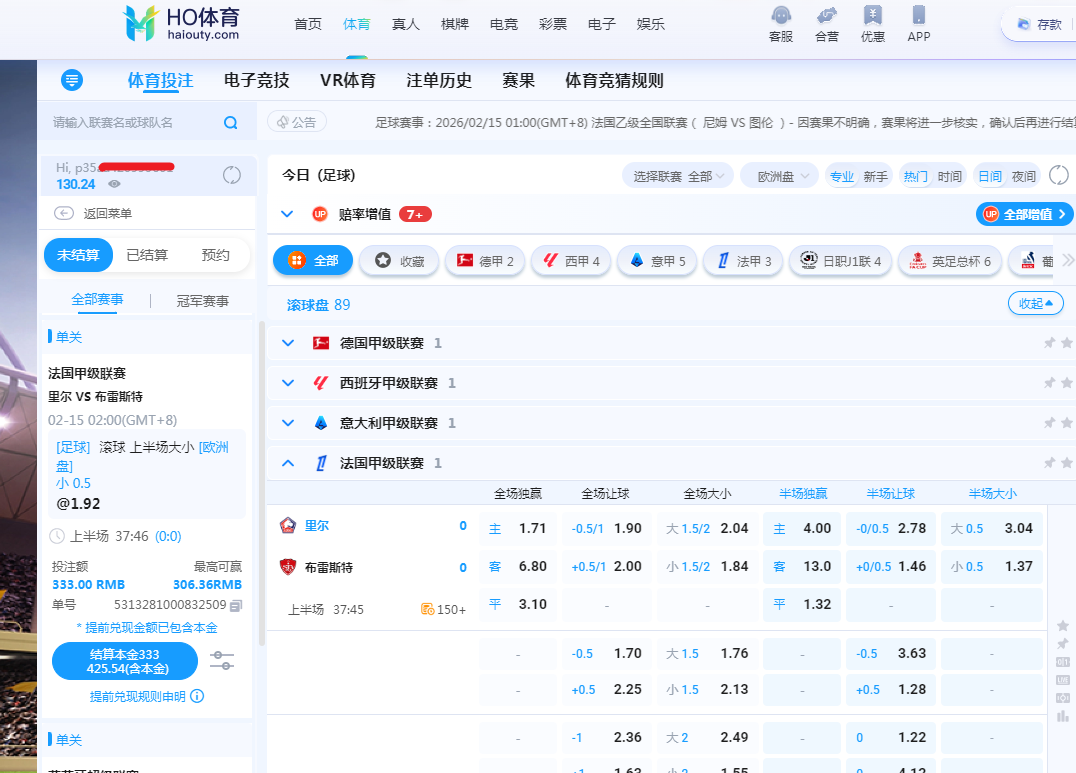Open cash-out rules info icon
This screenshot has height=773, width=1076.
point(197,696)
